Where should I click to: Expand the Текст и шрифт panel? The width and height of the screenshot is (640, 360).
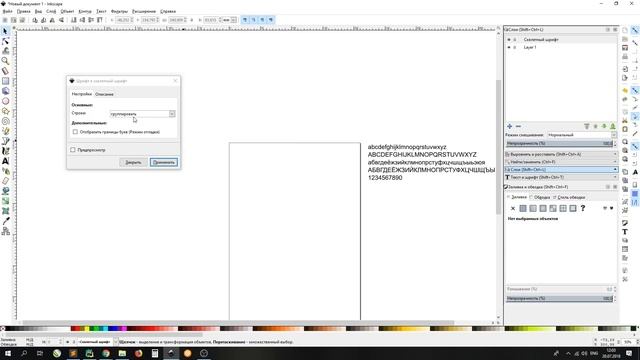coord(561,177)
